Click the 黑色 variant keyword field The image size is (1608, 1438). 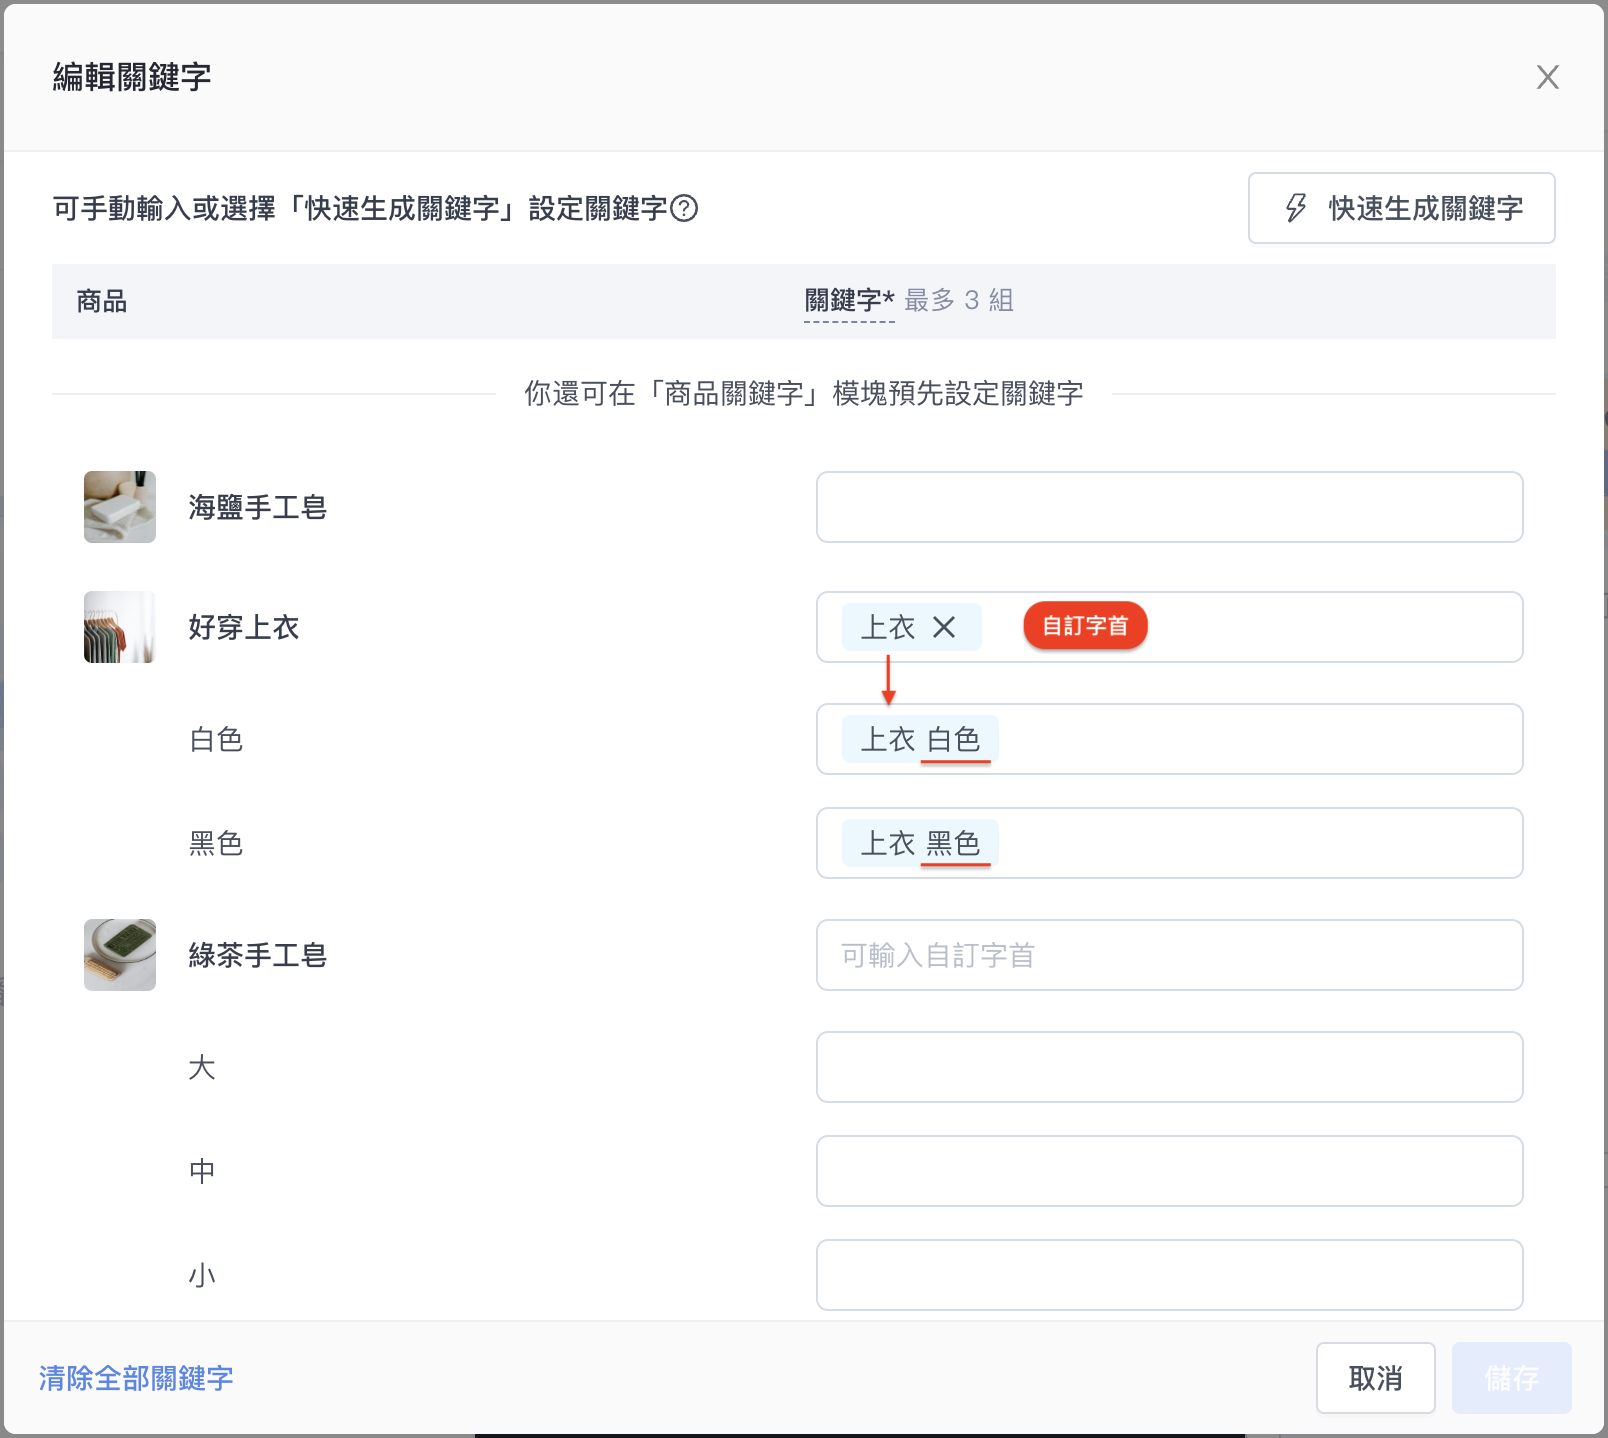[x=1169, y=843]
